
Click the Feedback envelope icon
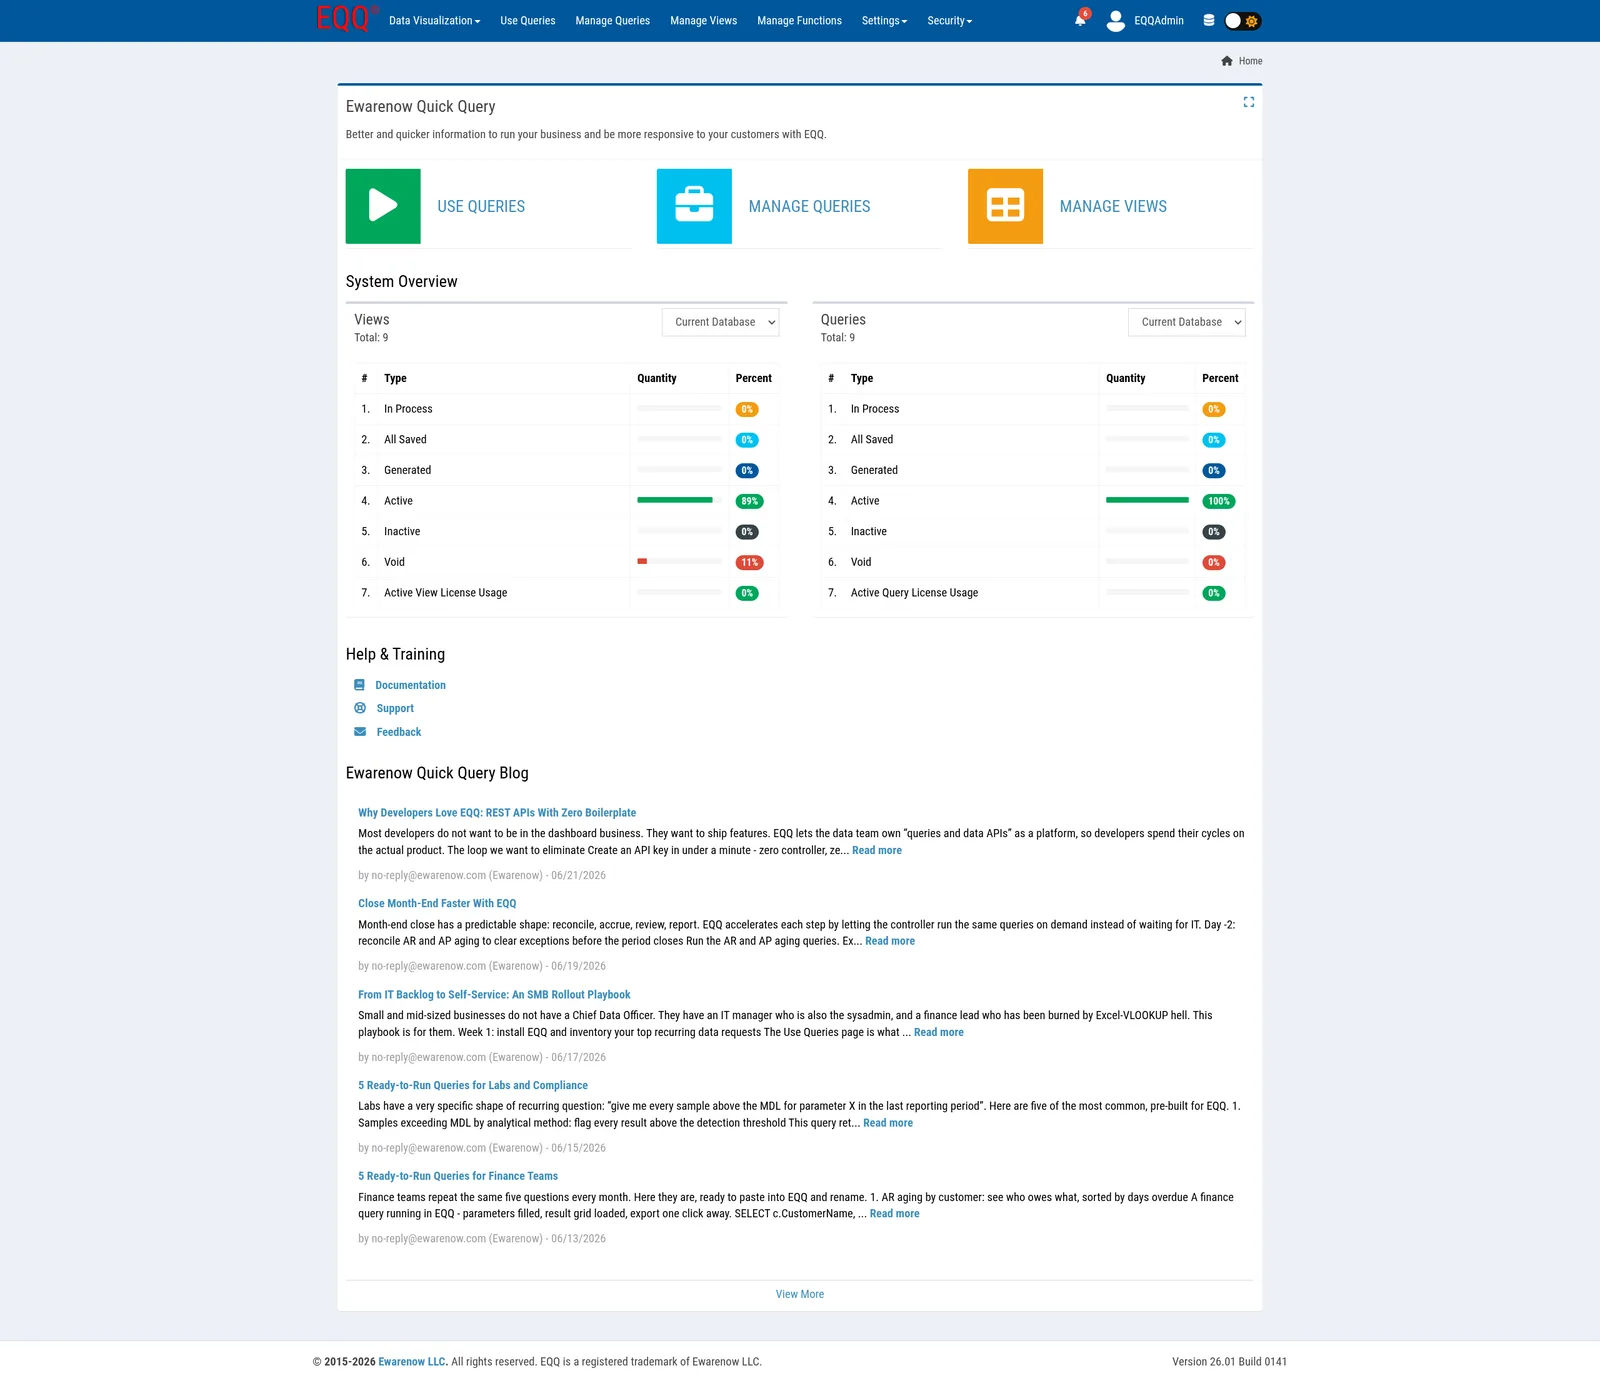pos(360,732)
